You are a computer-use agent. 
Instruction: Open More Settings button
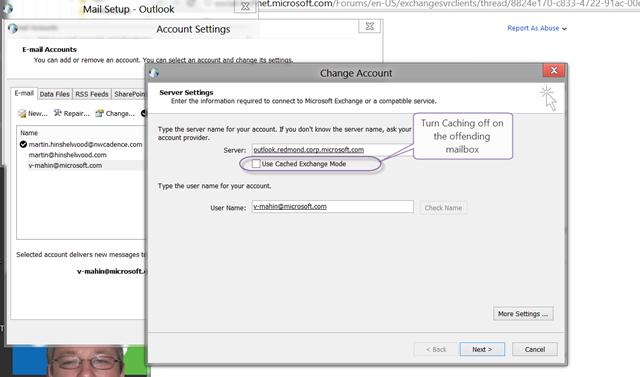(523, 313)
